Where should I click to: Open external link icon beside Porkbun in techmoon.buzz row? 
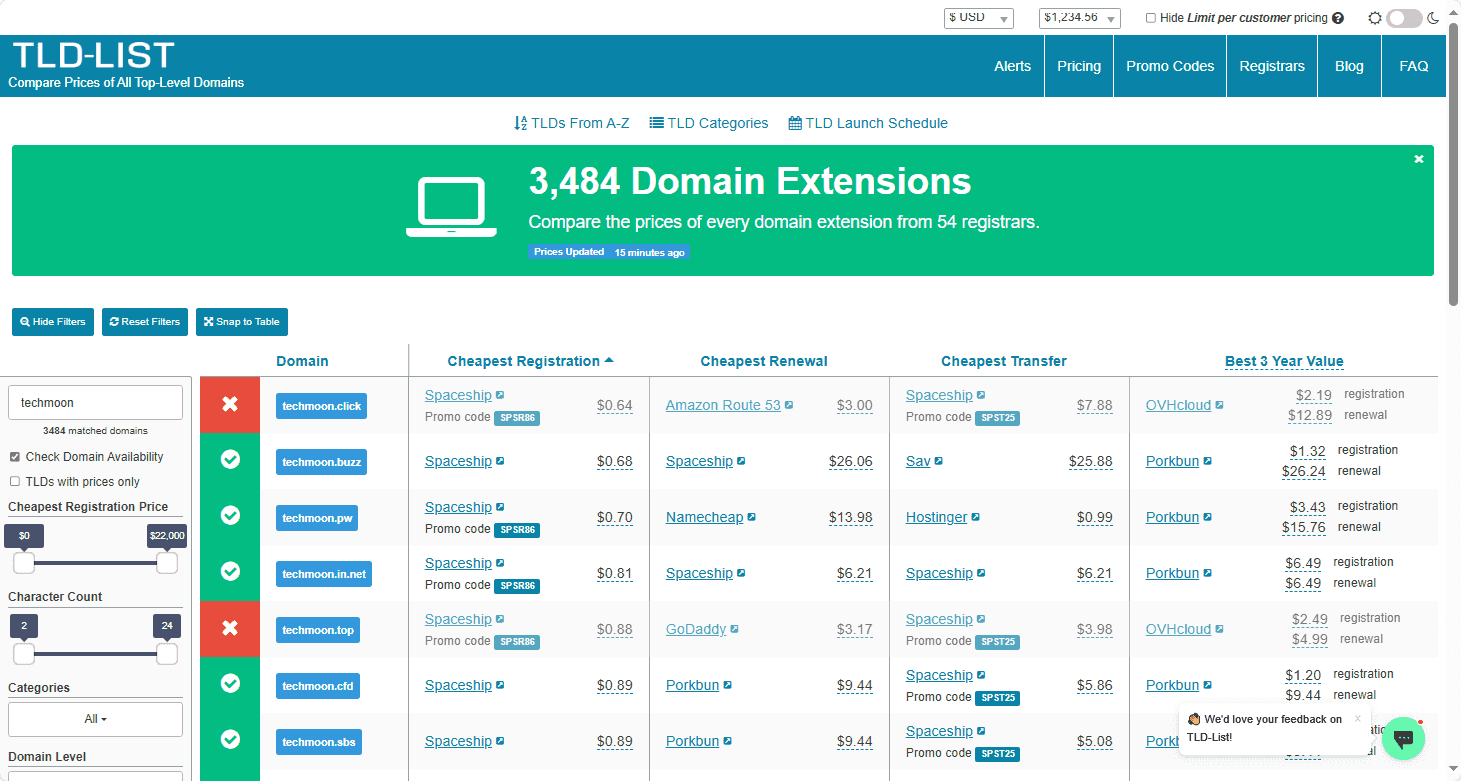pos(1207,461)
